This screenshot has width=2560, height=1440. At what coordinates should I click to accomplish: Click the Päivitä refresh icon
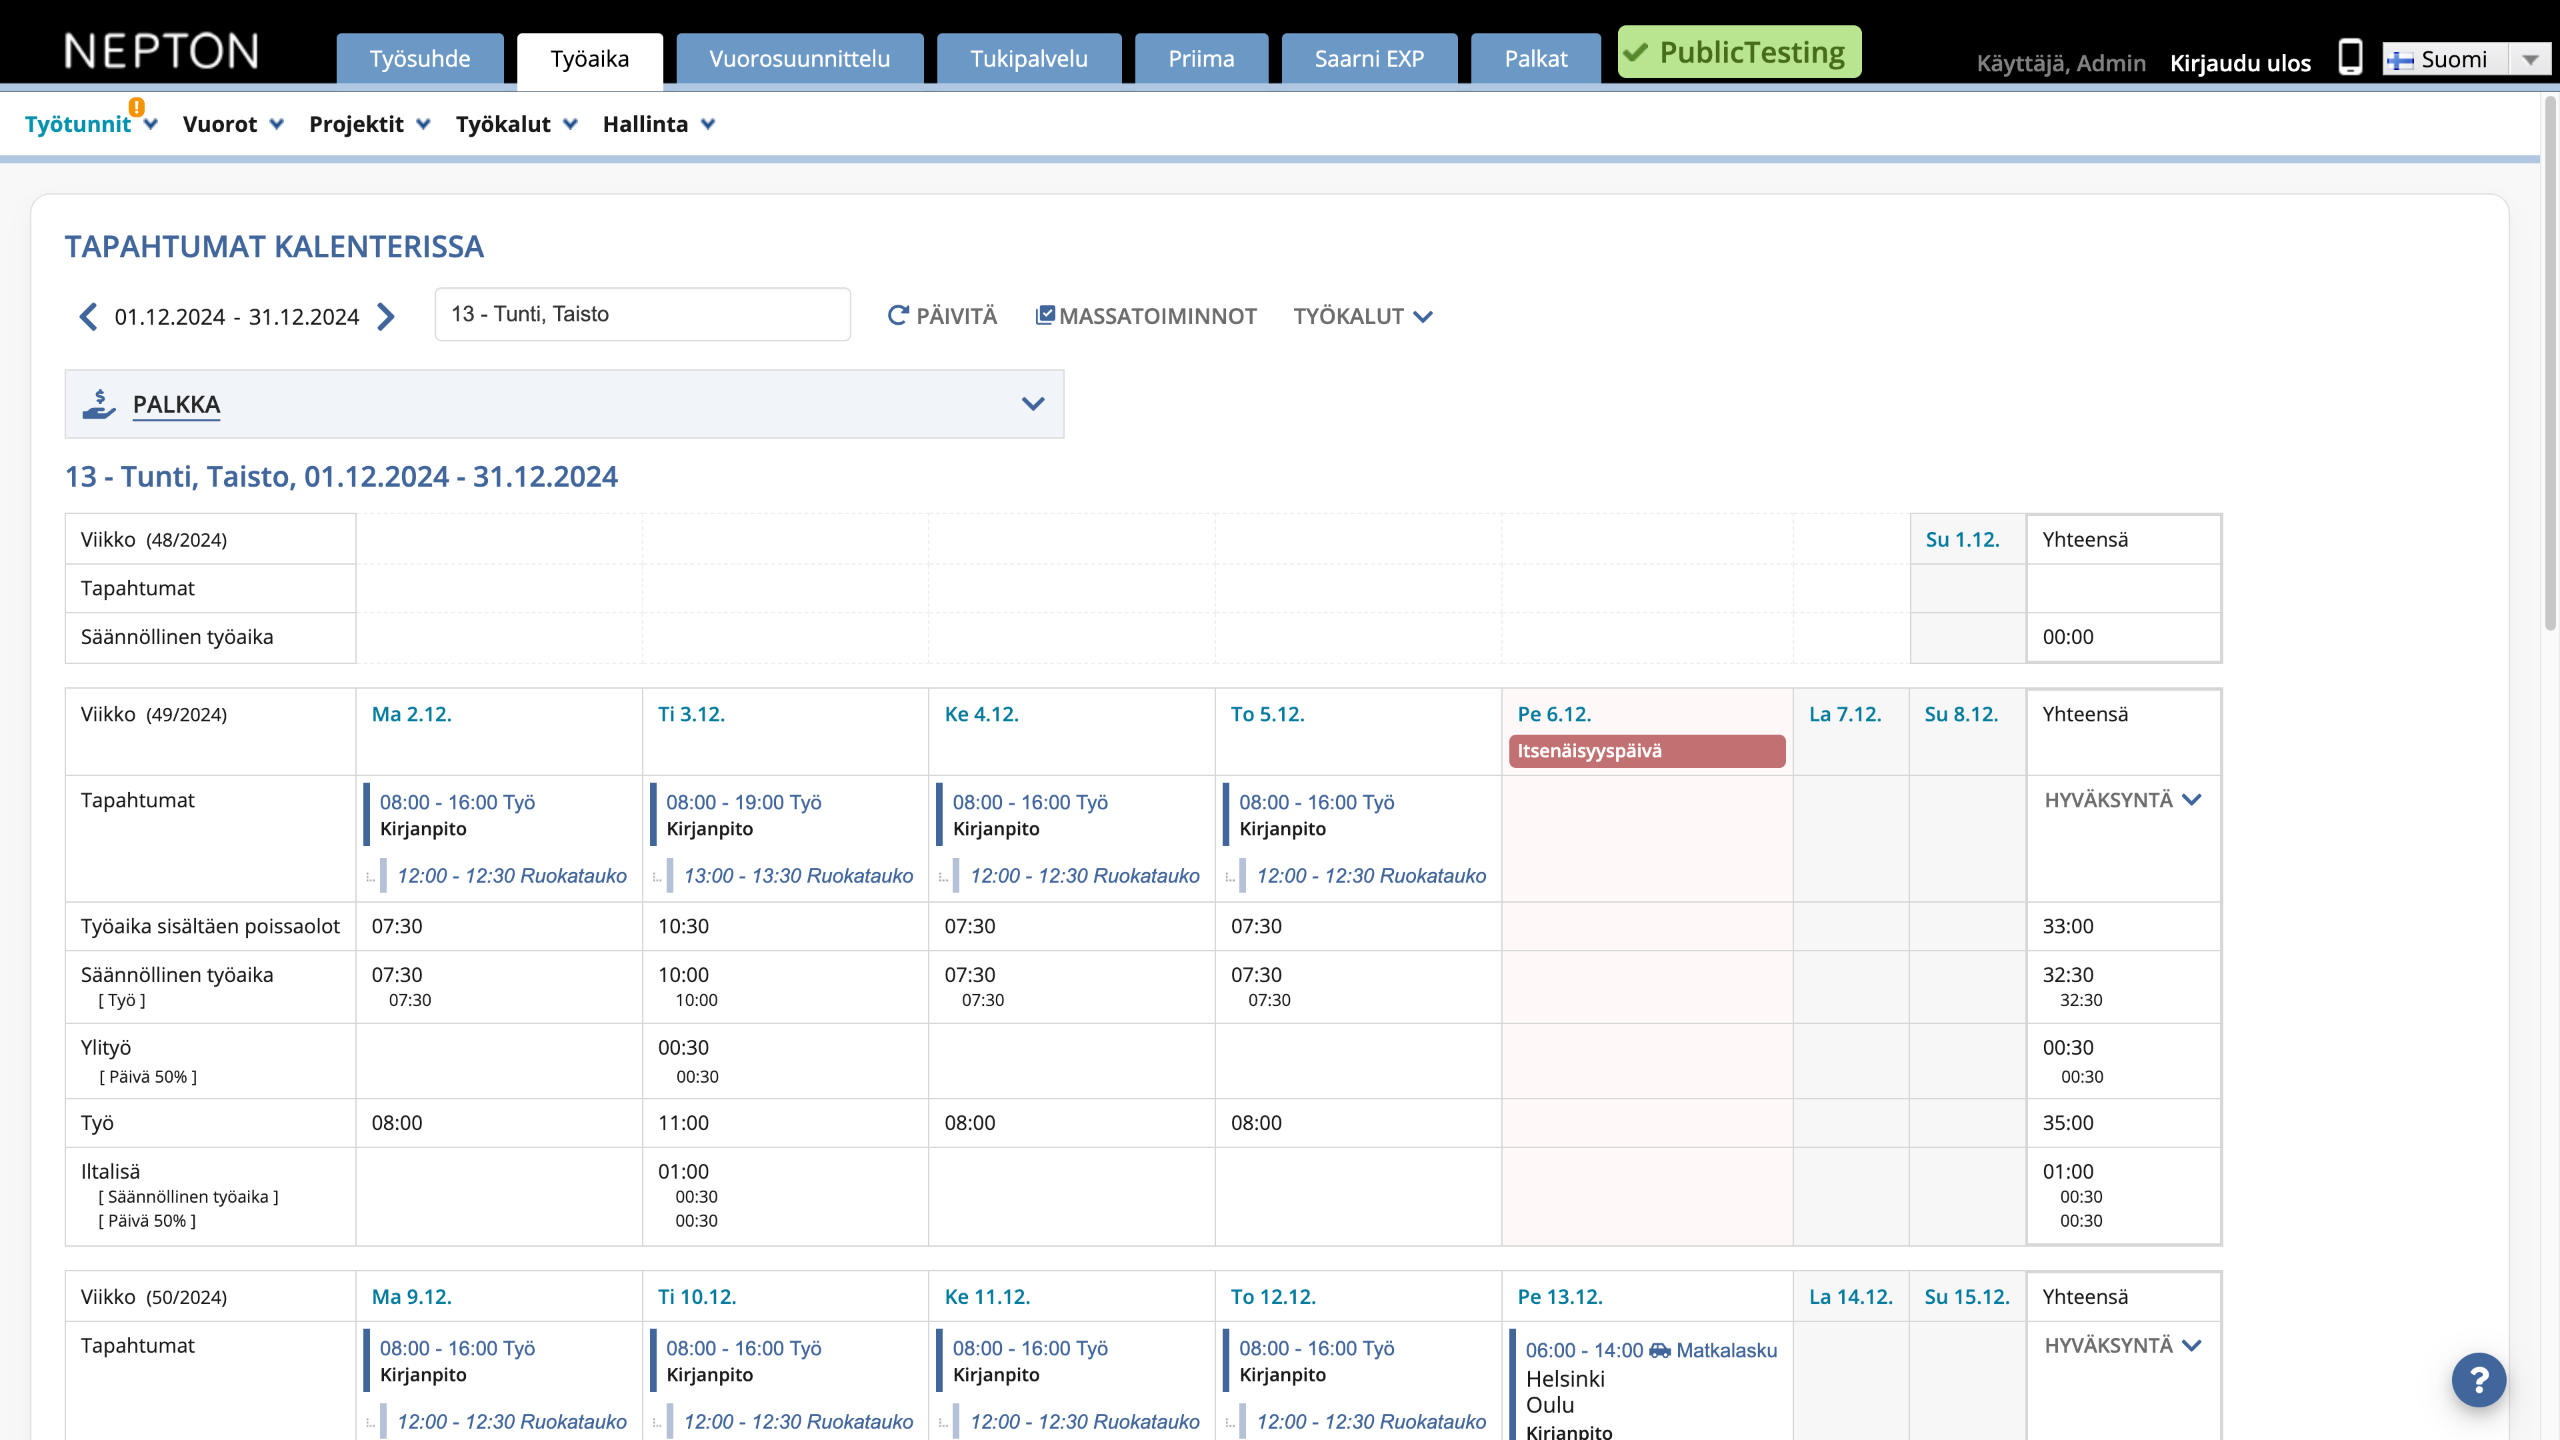pyautogui.click(x=898, y=316)
